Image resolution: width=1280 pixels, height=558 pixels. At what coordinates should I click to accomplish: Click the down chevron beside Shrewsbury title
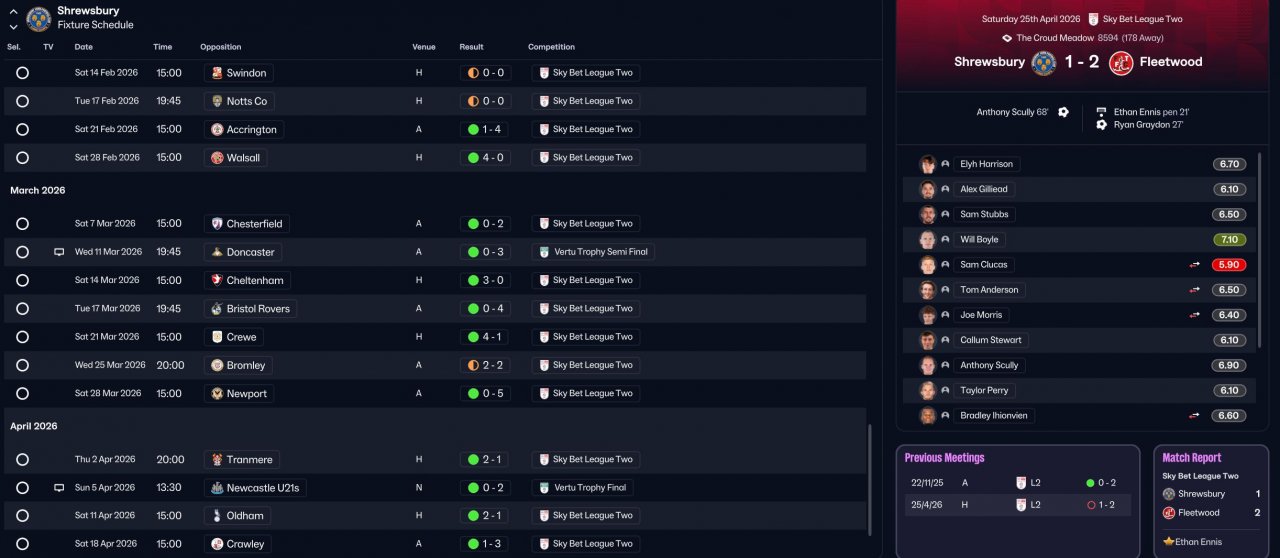(13, 26)
